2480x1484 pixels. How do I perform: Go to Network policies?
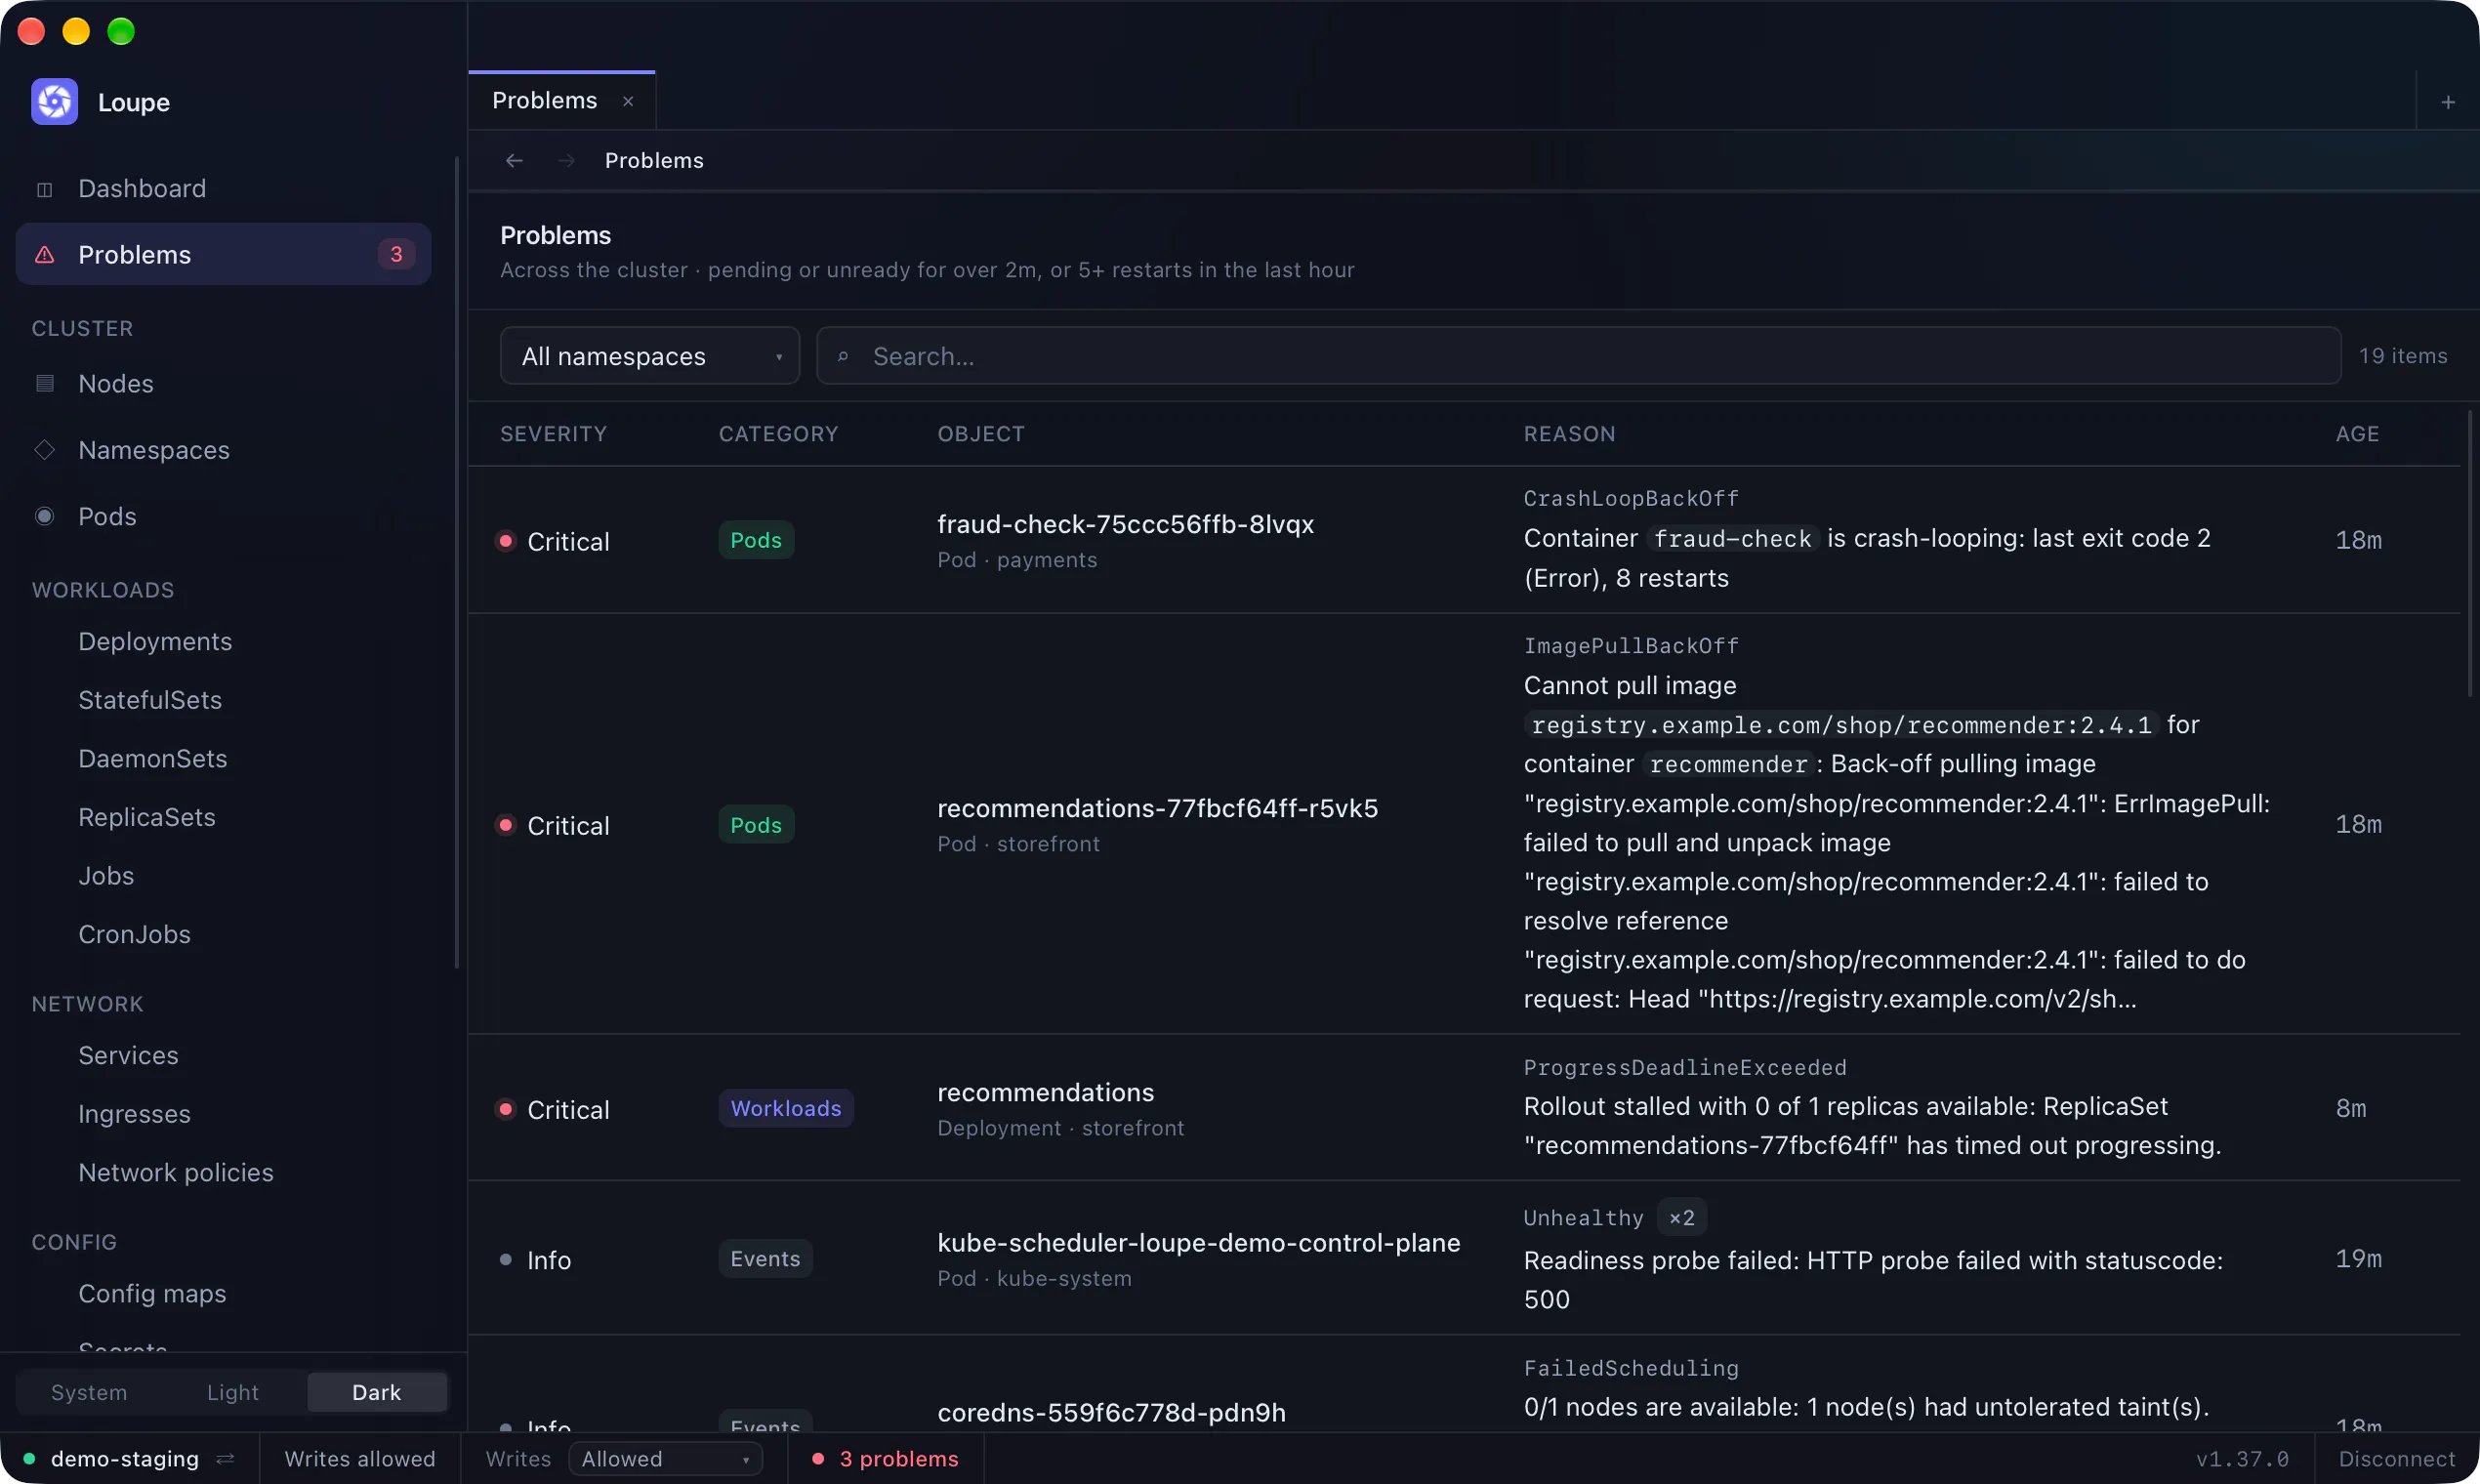click(223, 1172)
